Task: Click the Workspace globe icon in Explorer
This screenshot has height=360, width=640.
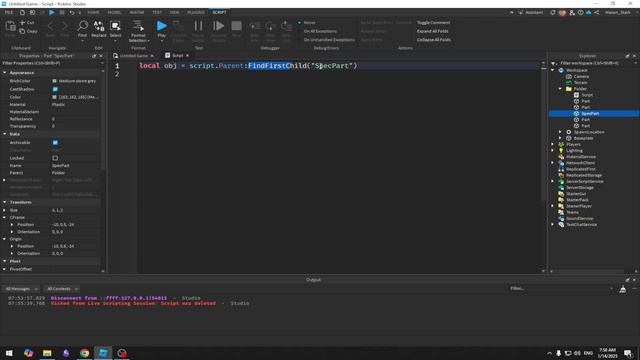Action: (561, 70)
